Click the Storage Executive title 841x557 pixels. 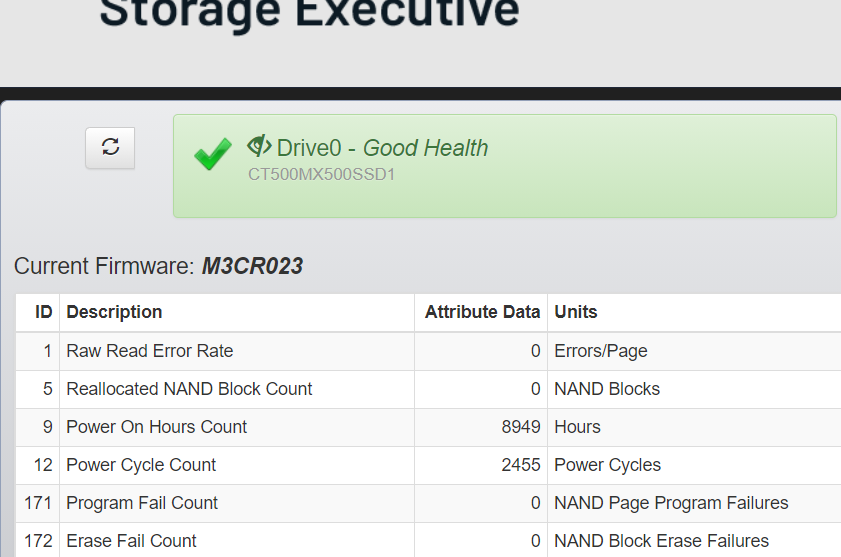point(309,12)
